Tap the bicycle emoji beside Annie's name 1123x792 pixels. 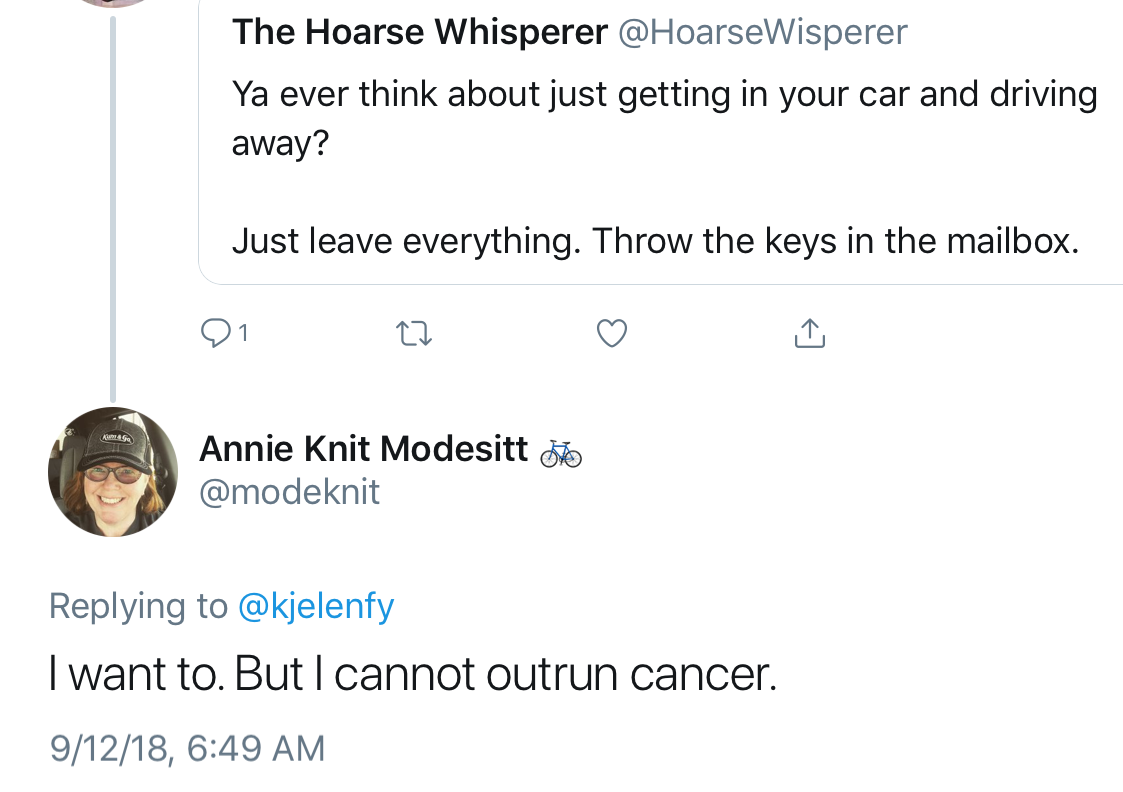tap(561, 453)
